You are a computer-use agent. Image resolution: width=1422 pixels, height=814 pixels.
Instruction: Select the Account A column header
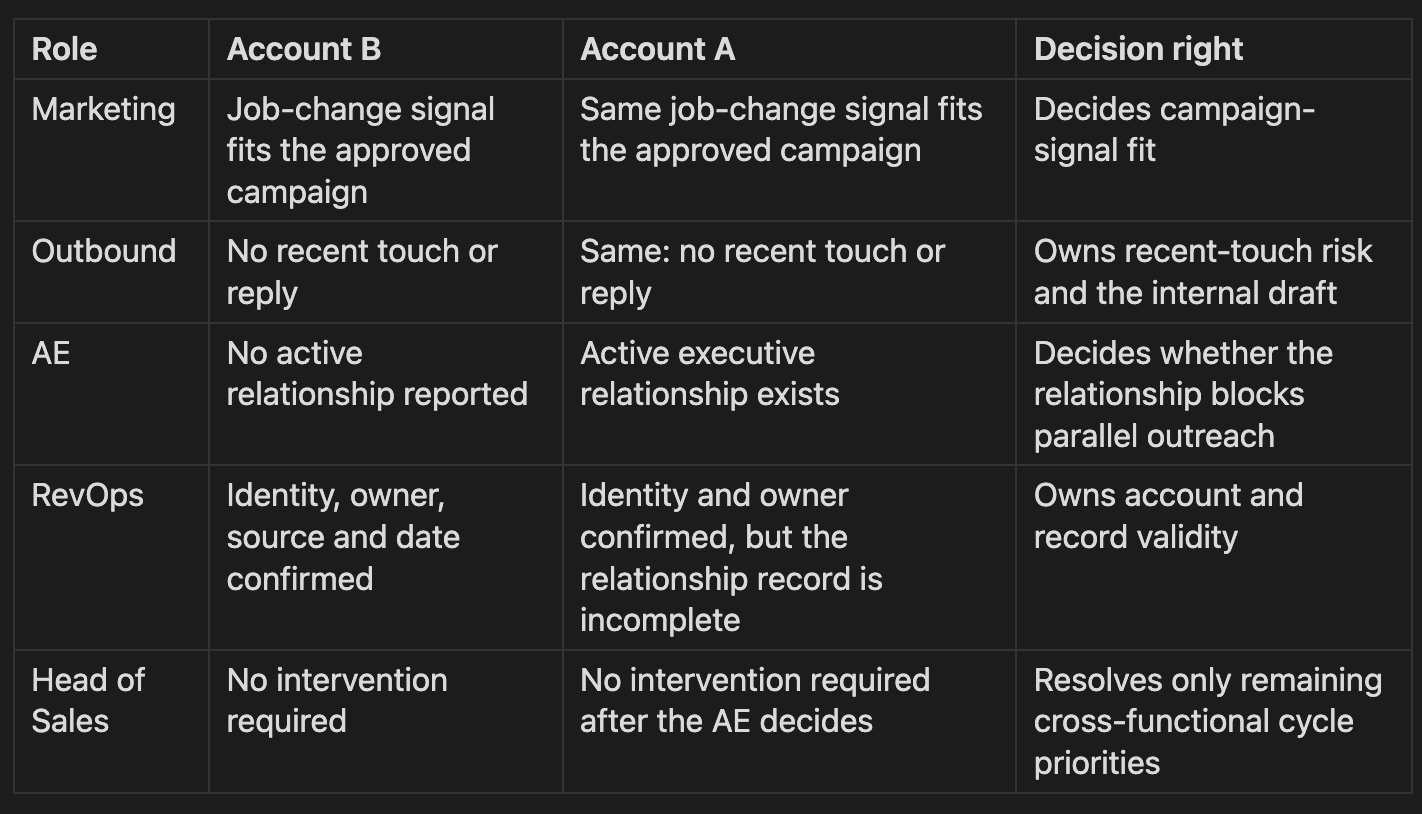click(x=789, y=49)
